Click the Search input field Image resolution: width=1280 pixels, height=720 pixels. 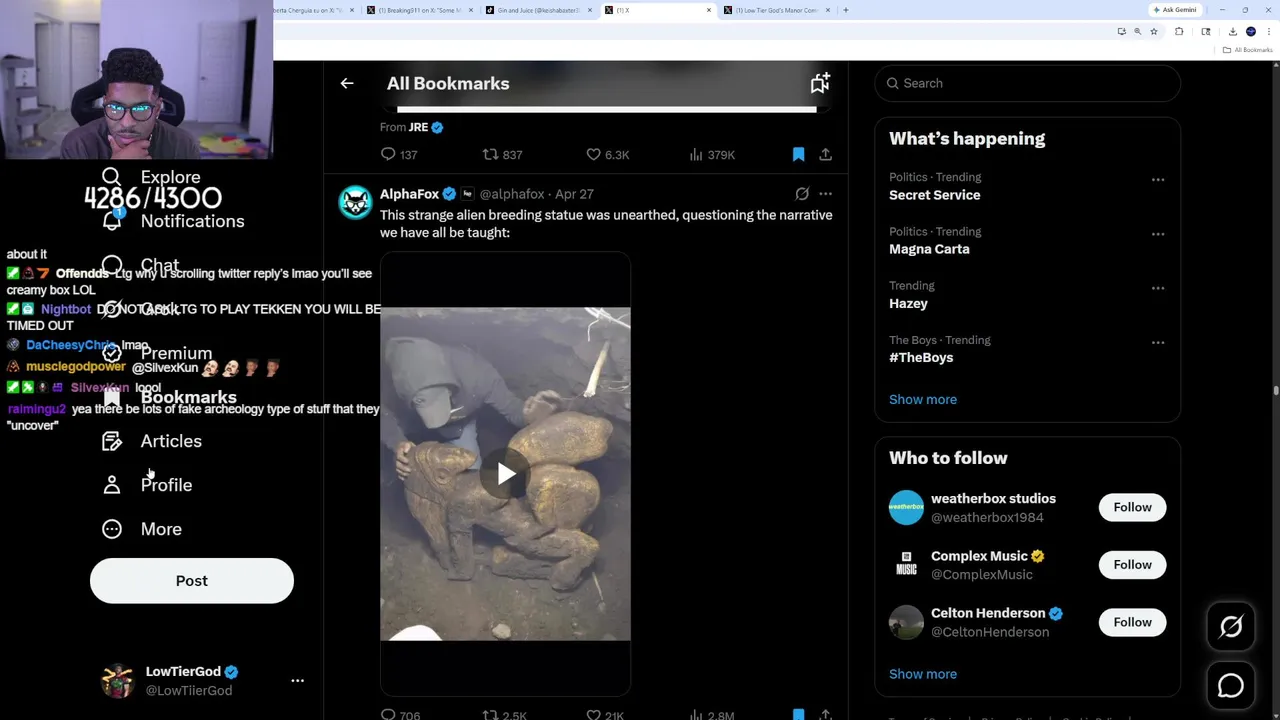(x=1027, y=83)
